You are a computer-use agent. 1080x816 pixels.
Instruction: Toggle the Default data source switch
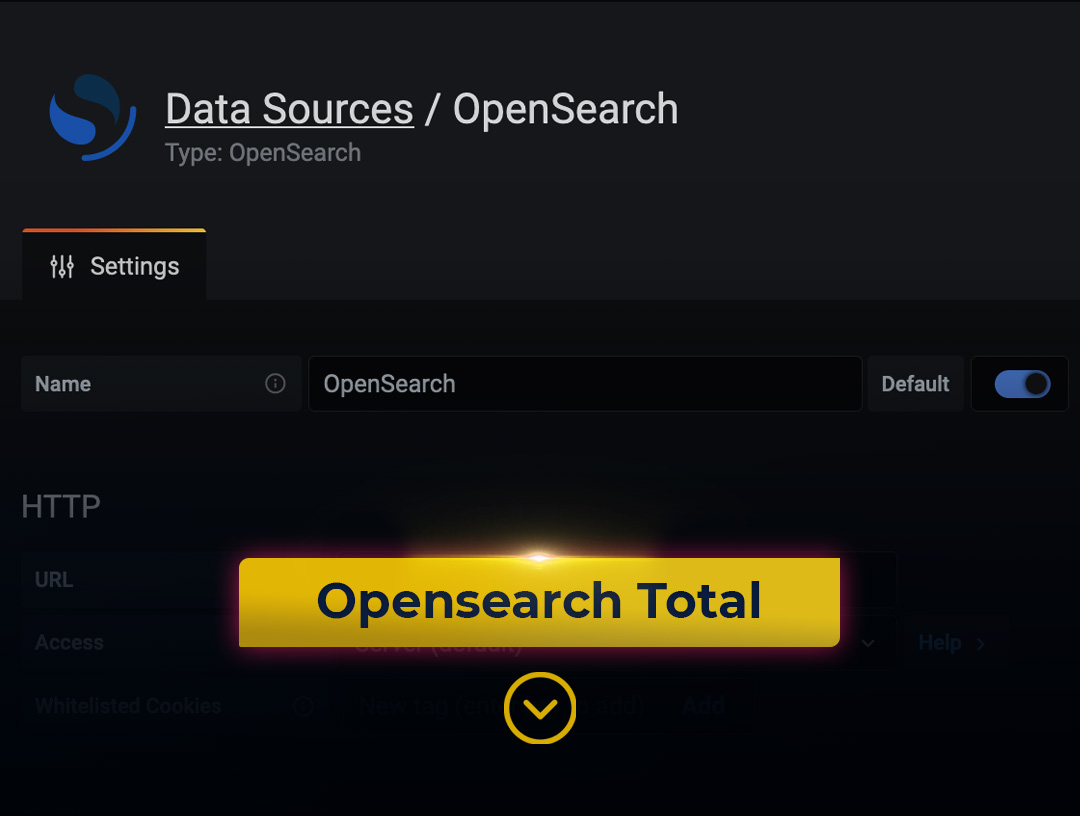tap(1022, 384)
